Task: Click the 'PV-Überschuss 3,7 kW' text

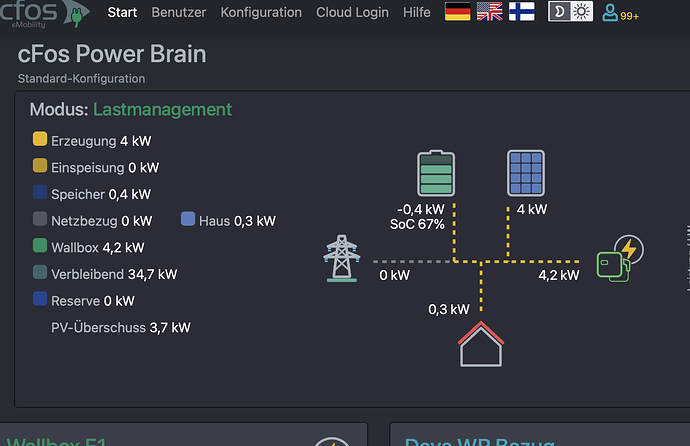Action: coord(121,328)
